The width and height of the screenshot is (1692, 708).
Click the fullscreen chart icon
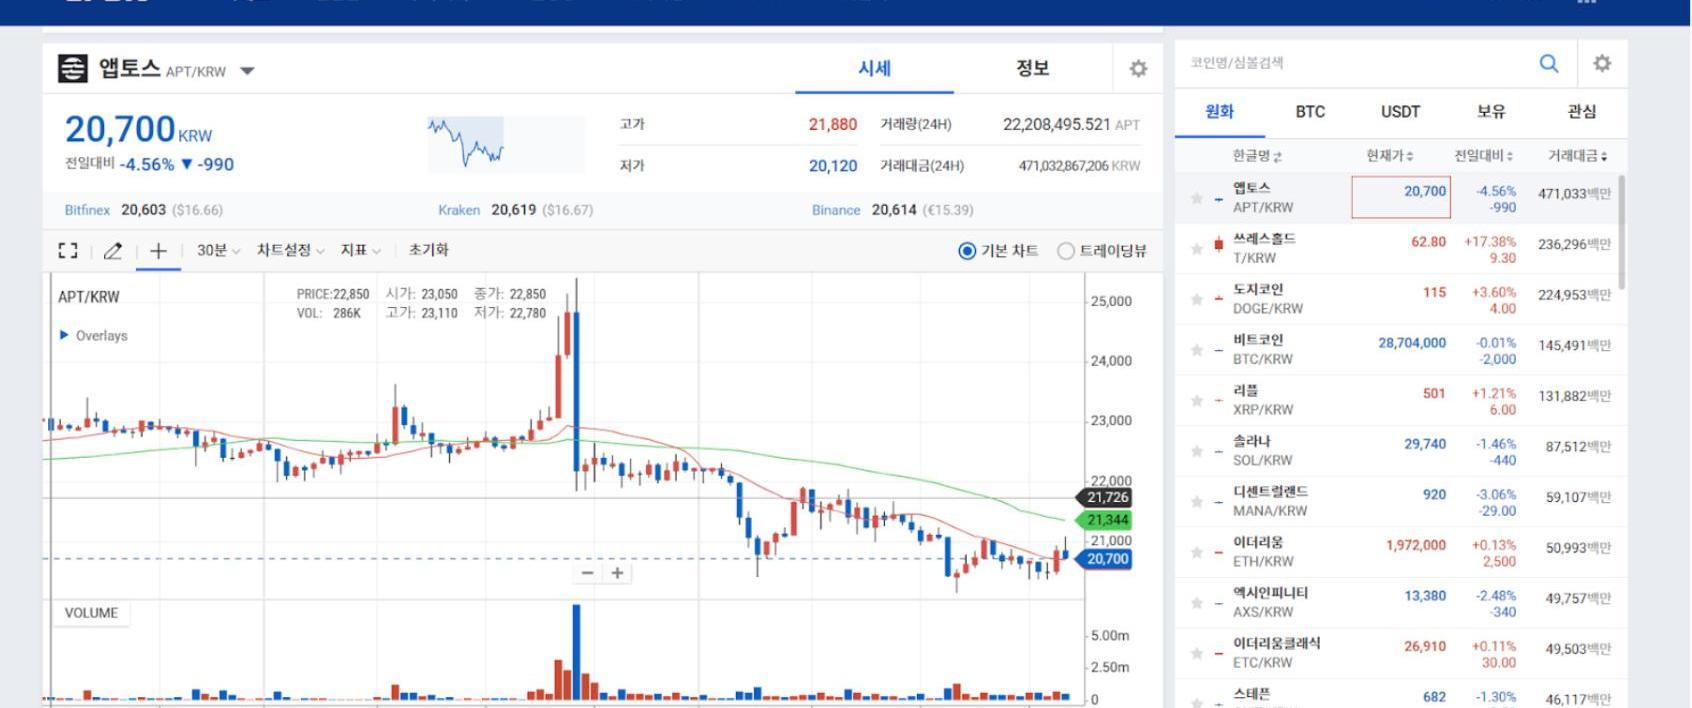click(68, 251)
